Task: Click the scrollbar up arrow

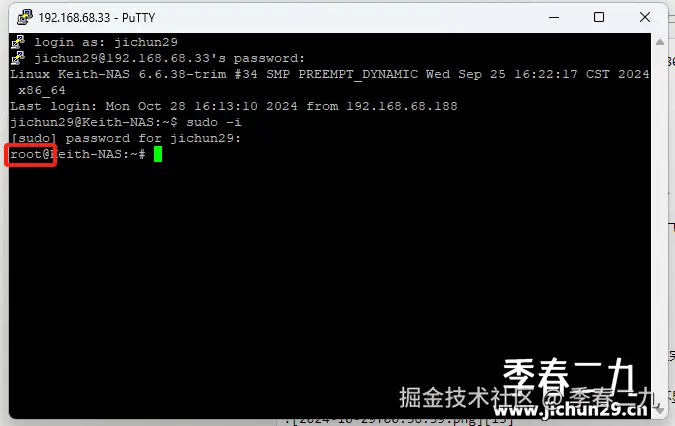Action: [x=660, y=42]
